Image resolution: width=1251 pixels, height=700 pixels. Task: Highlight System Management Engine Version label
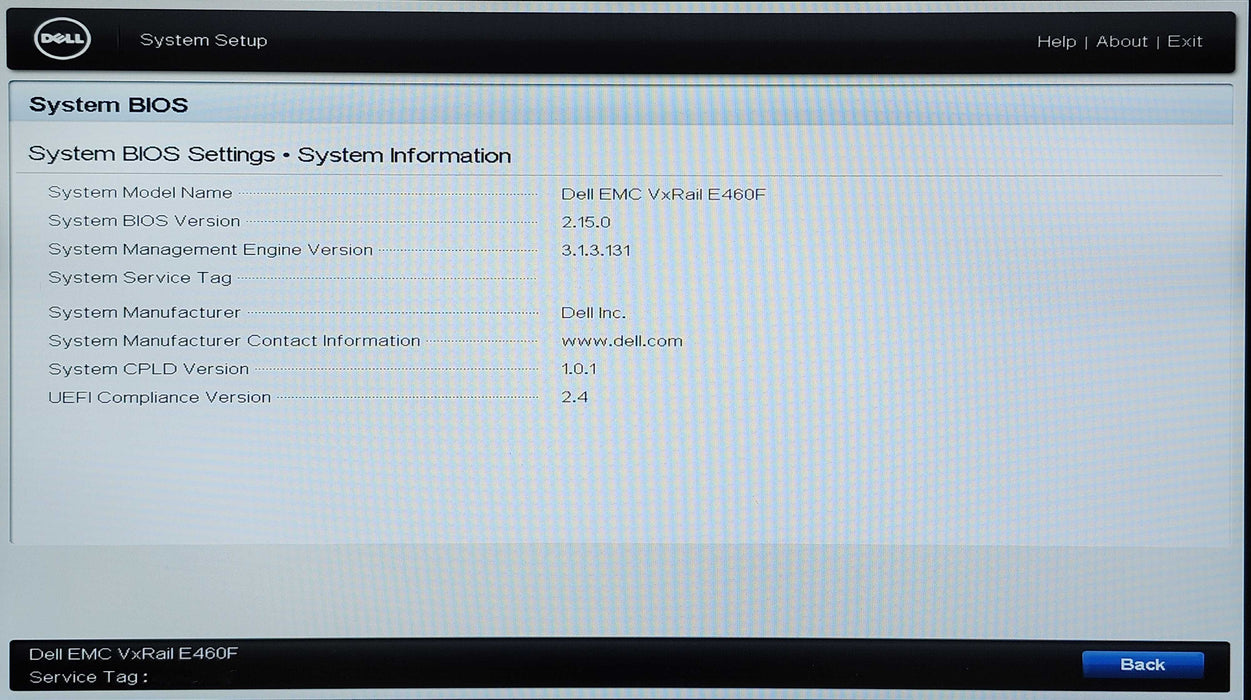(210, 250)
